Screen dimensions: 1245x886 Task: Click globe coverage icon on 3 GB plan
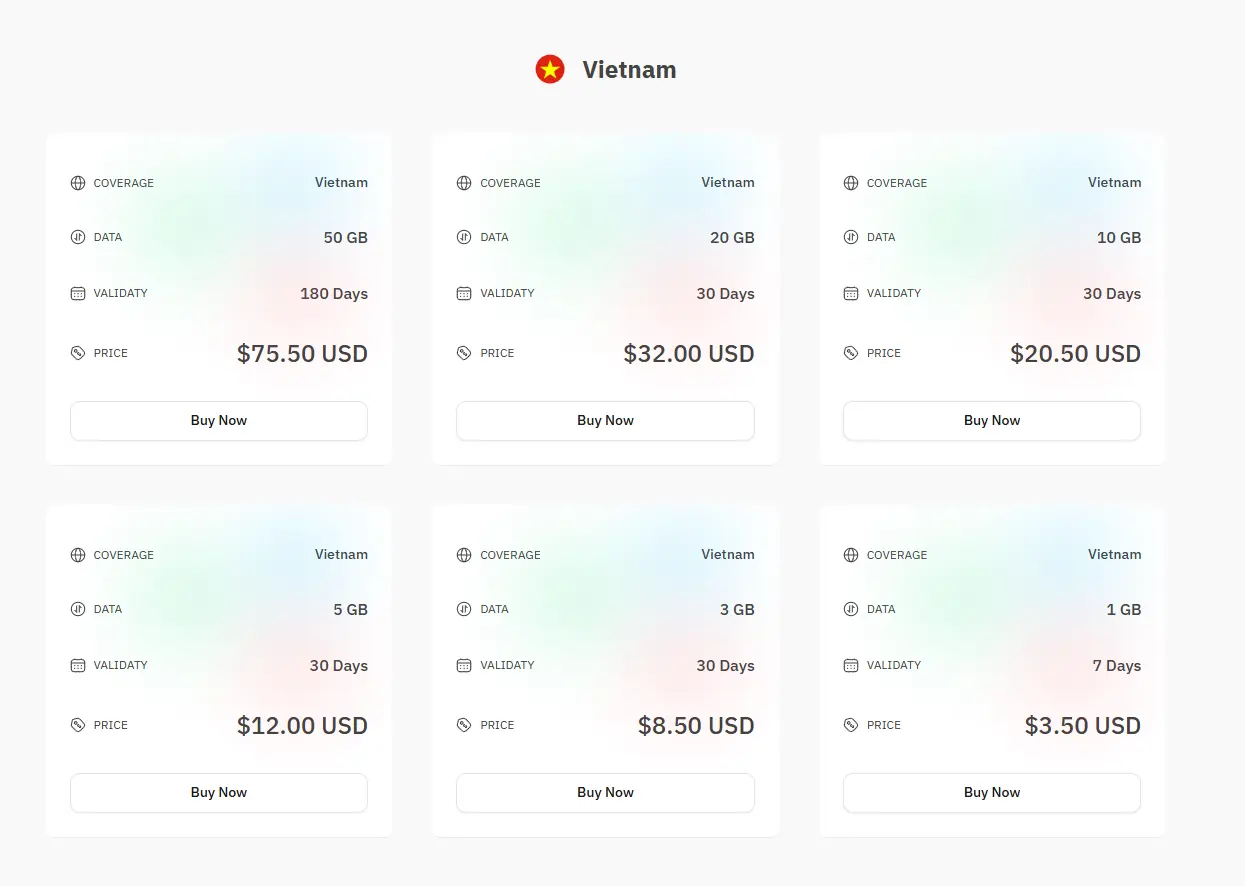coord(464,555)
